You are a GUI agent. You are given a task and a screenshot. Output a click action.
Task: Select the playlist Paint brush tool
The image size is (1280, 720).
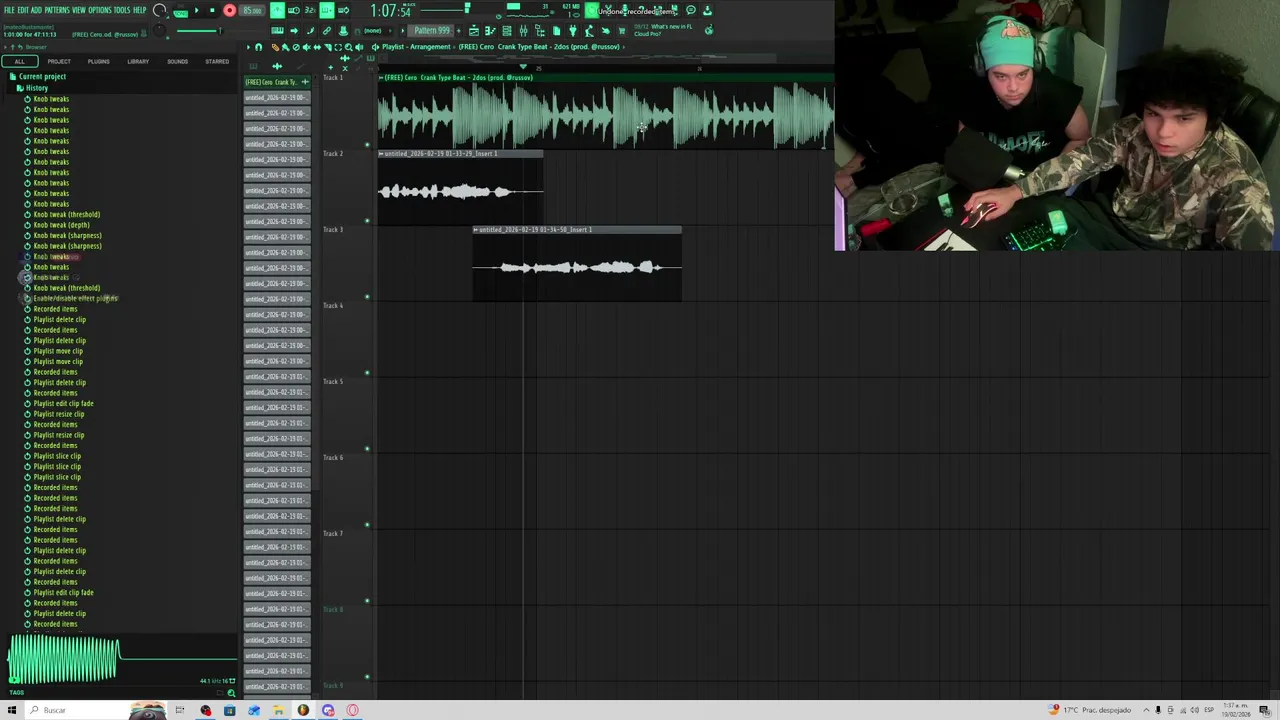(x=285, y=47)
